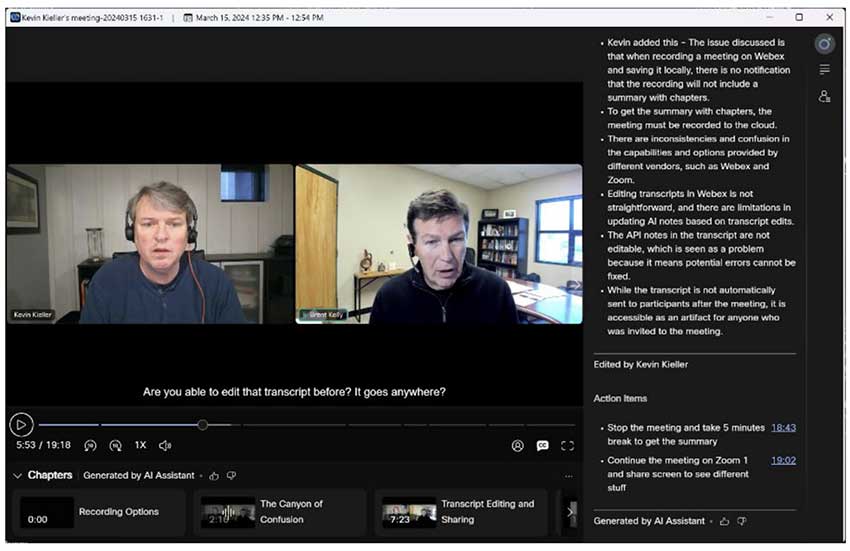The height and width of the screenshot is (551, 850).
Task: Skip forward 10 seconds in recording
Action: click(x=115, y=445)
